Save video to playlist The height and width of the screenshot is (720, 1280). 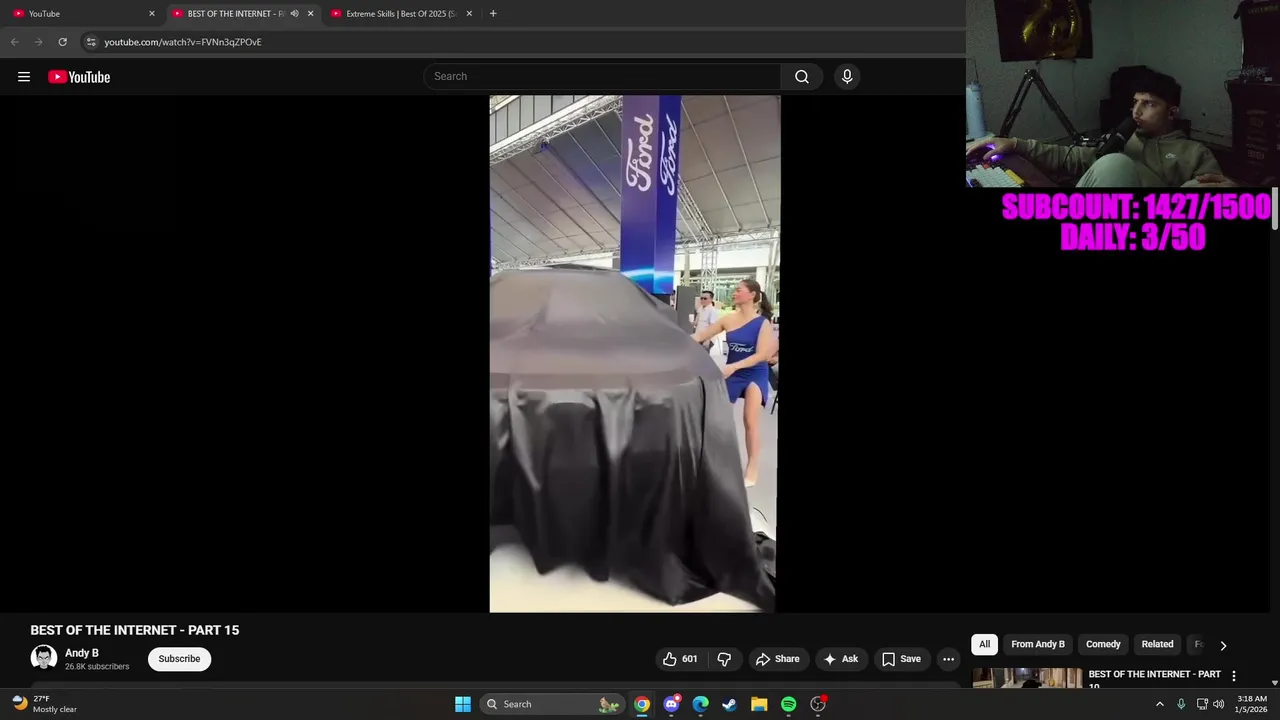pos(901,659)
